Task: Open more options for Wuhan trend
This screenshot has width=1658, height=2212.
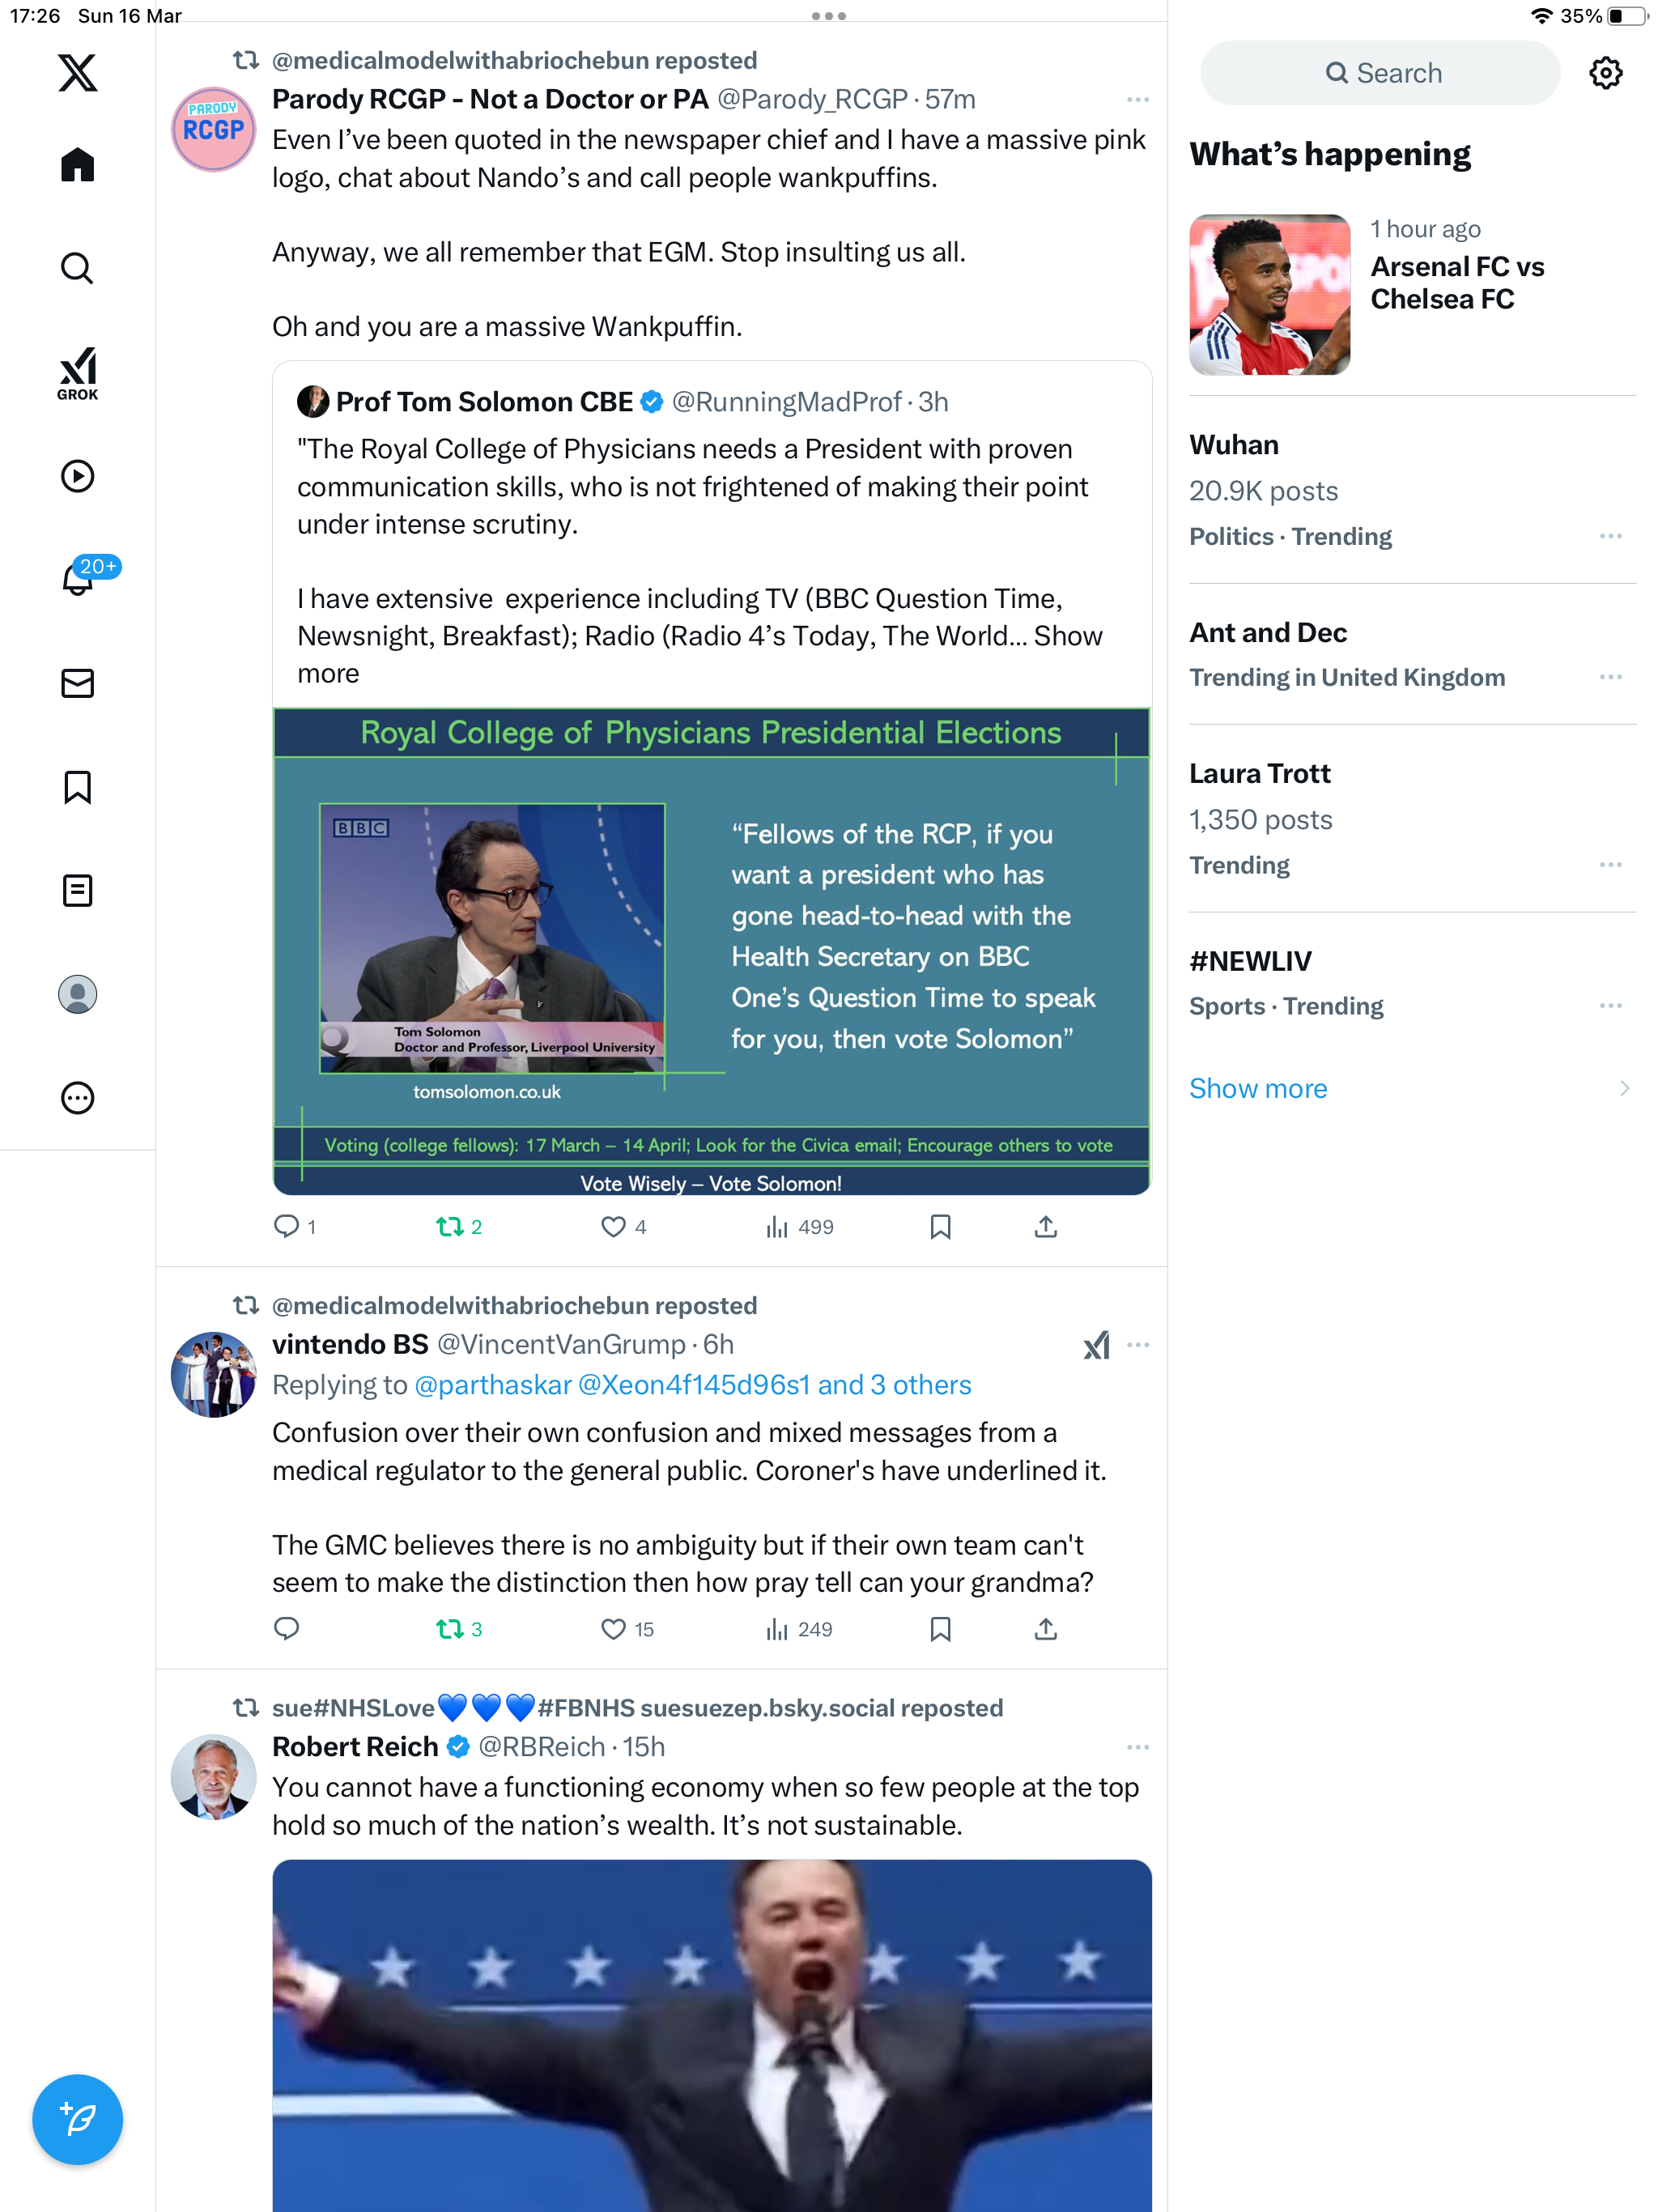Action: coord(1611,536)
